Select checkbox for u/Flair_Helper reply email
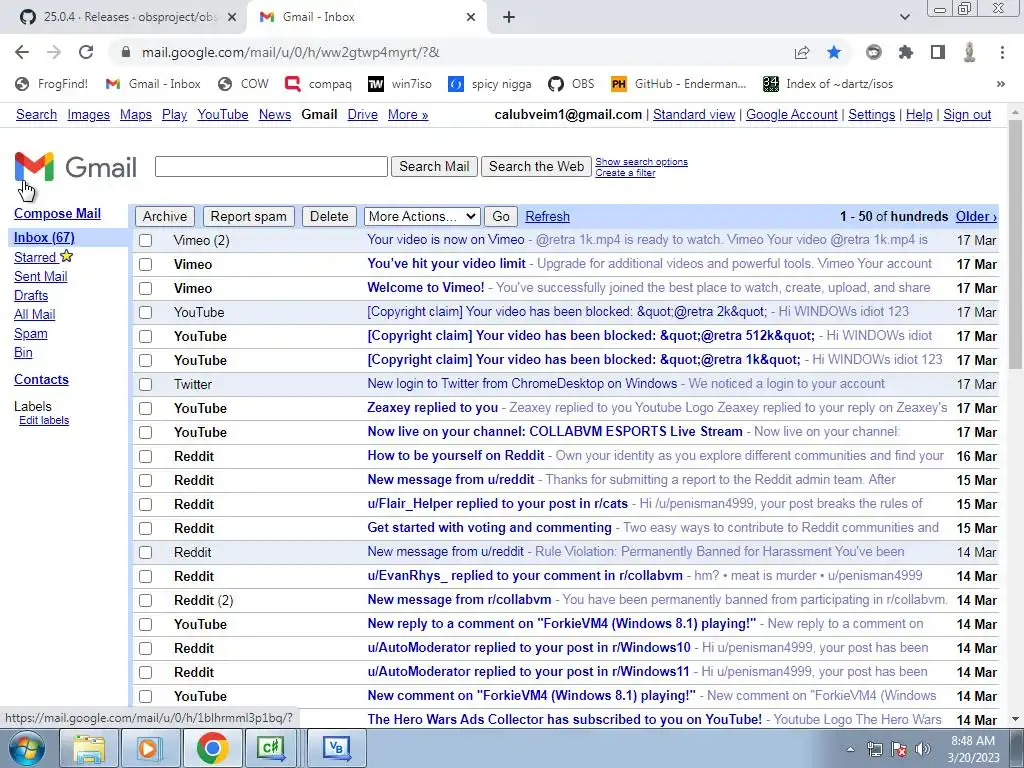Screen dimensions: 1024x768 (x=146, y=504)
